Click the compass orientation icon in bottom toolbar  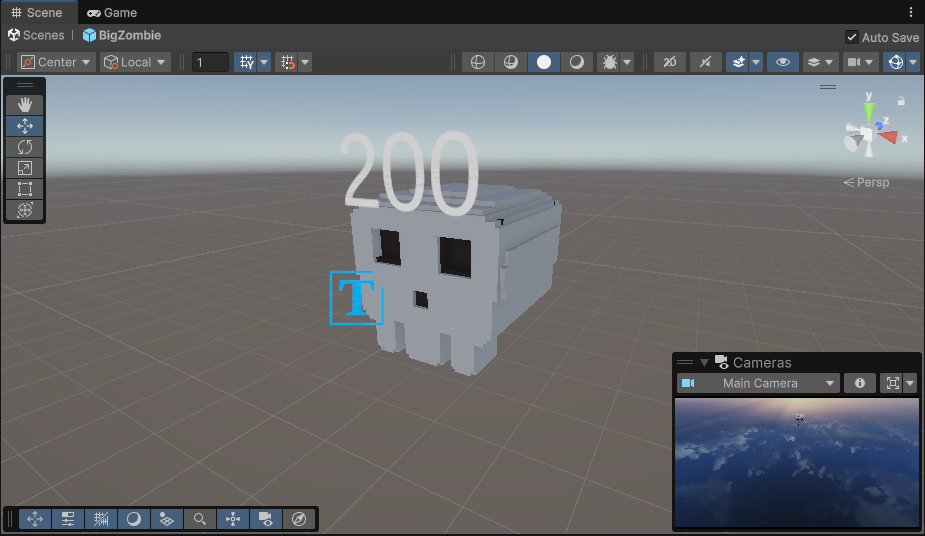(299, 519)
